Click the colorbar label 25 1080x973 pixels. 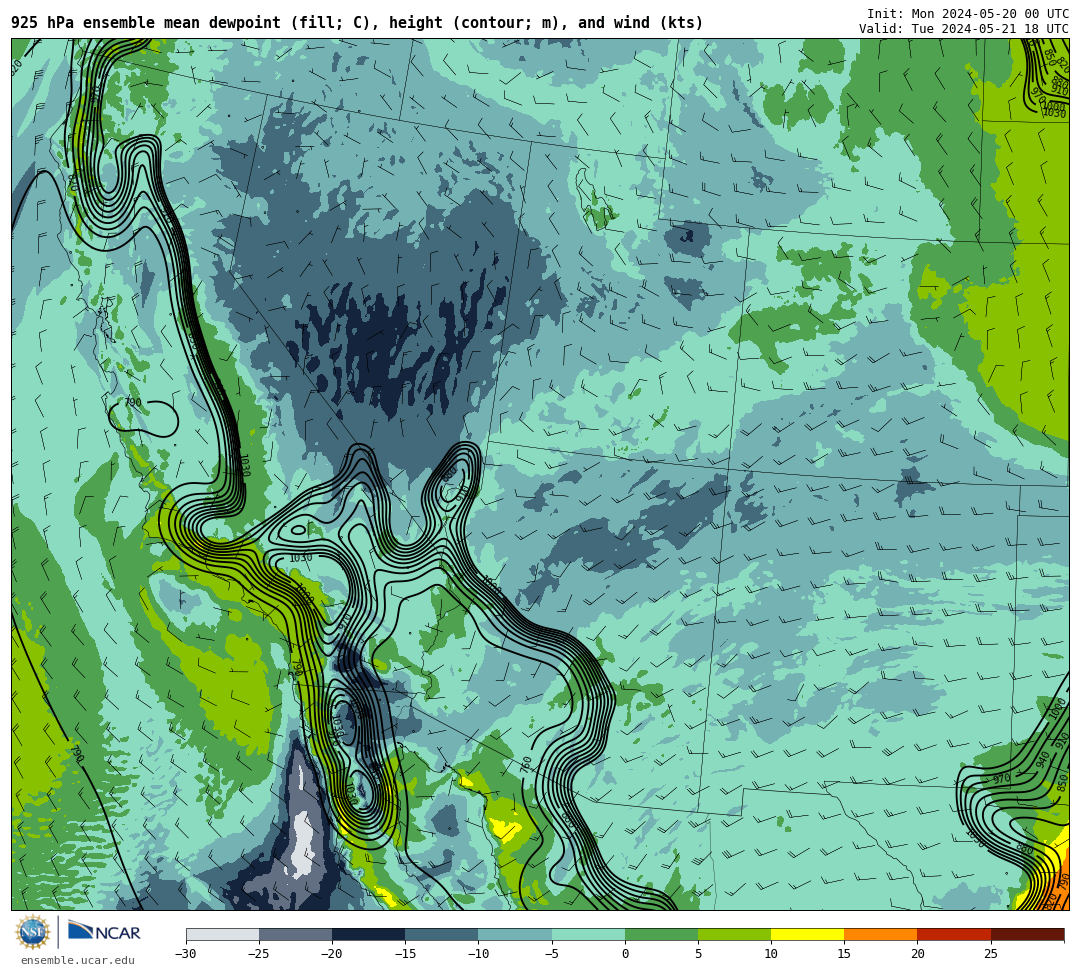coord(990,954)
